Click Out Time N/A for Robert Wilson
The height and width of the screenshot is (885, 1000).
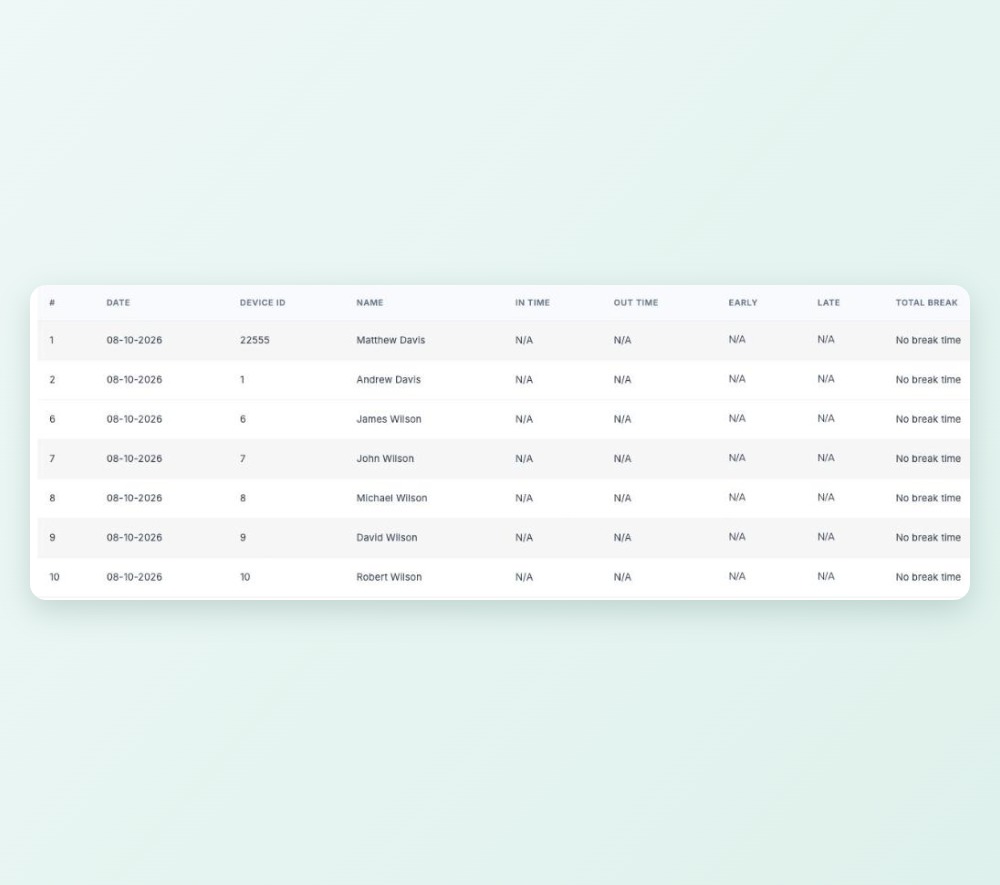[622, 578]
